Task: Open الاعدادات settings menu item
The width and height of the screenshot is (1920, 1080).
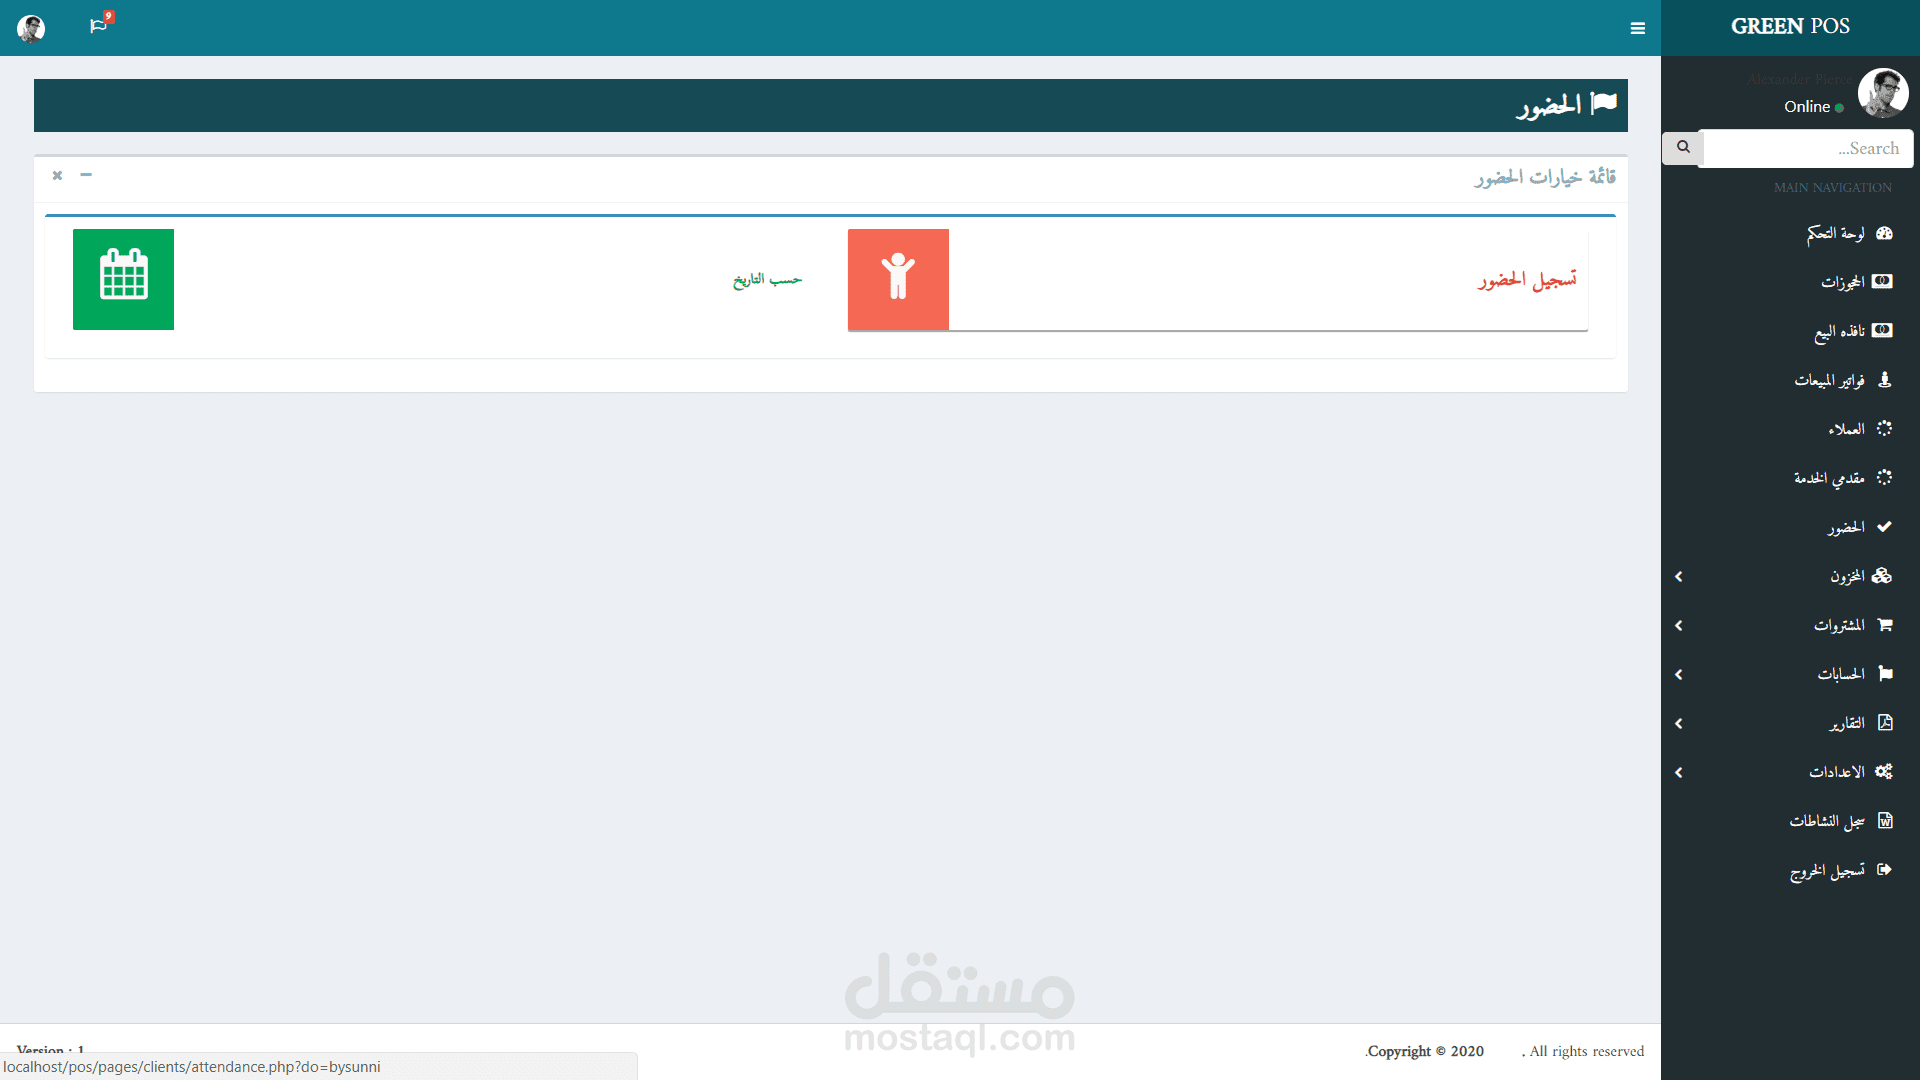Action: pyautogui.click(x=1838, y=772)
